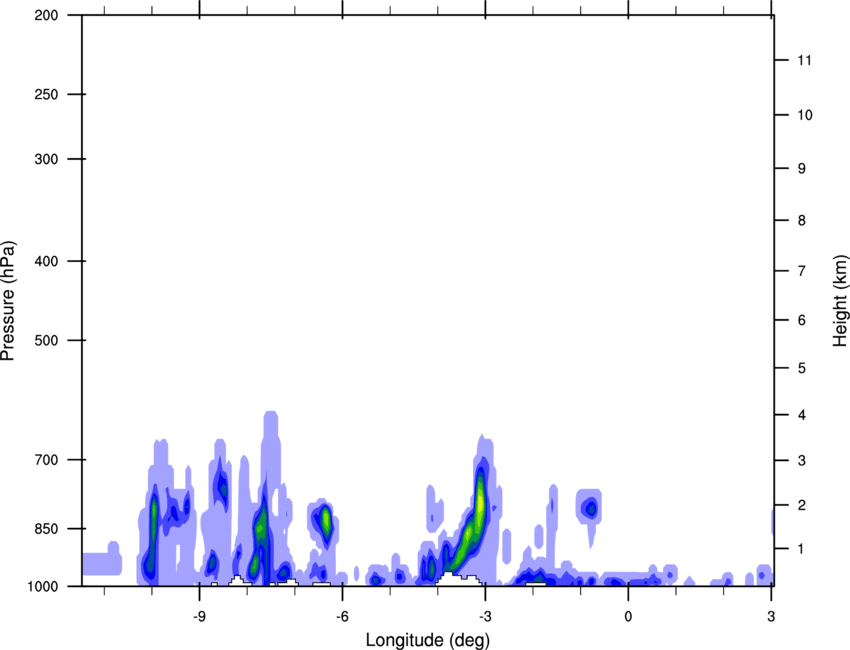Image resolution: width=850 pixels, height=650 pixels.
Task: Click the 'Pressure (hPa)' axis title
Action: (8, 301)
